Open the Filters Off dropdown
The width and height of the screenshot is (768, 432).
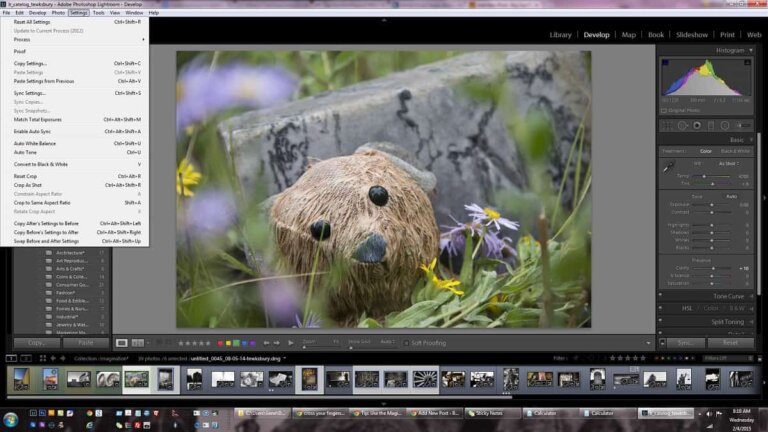point(728,359)
